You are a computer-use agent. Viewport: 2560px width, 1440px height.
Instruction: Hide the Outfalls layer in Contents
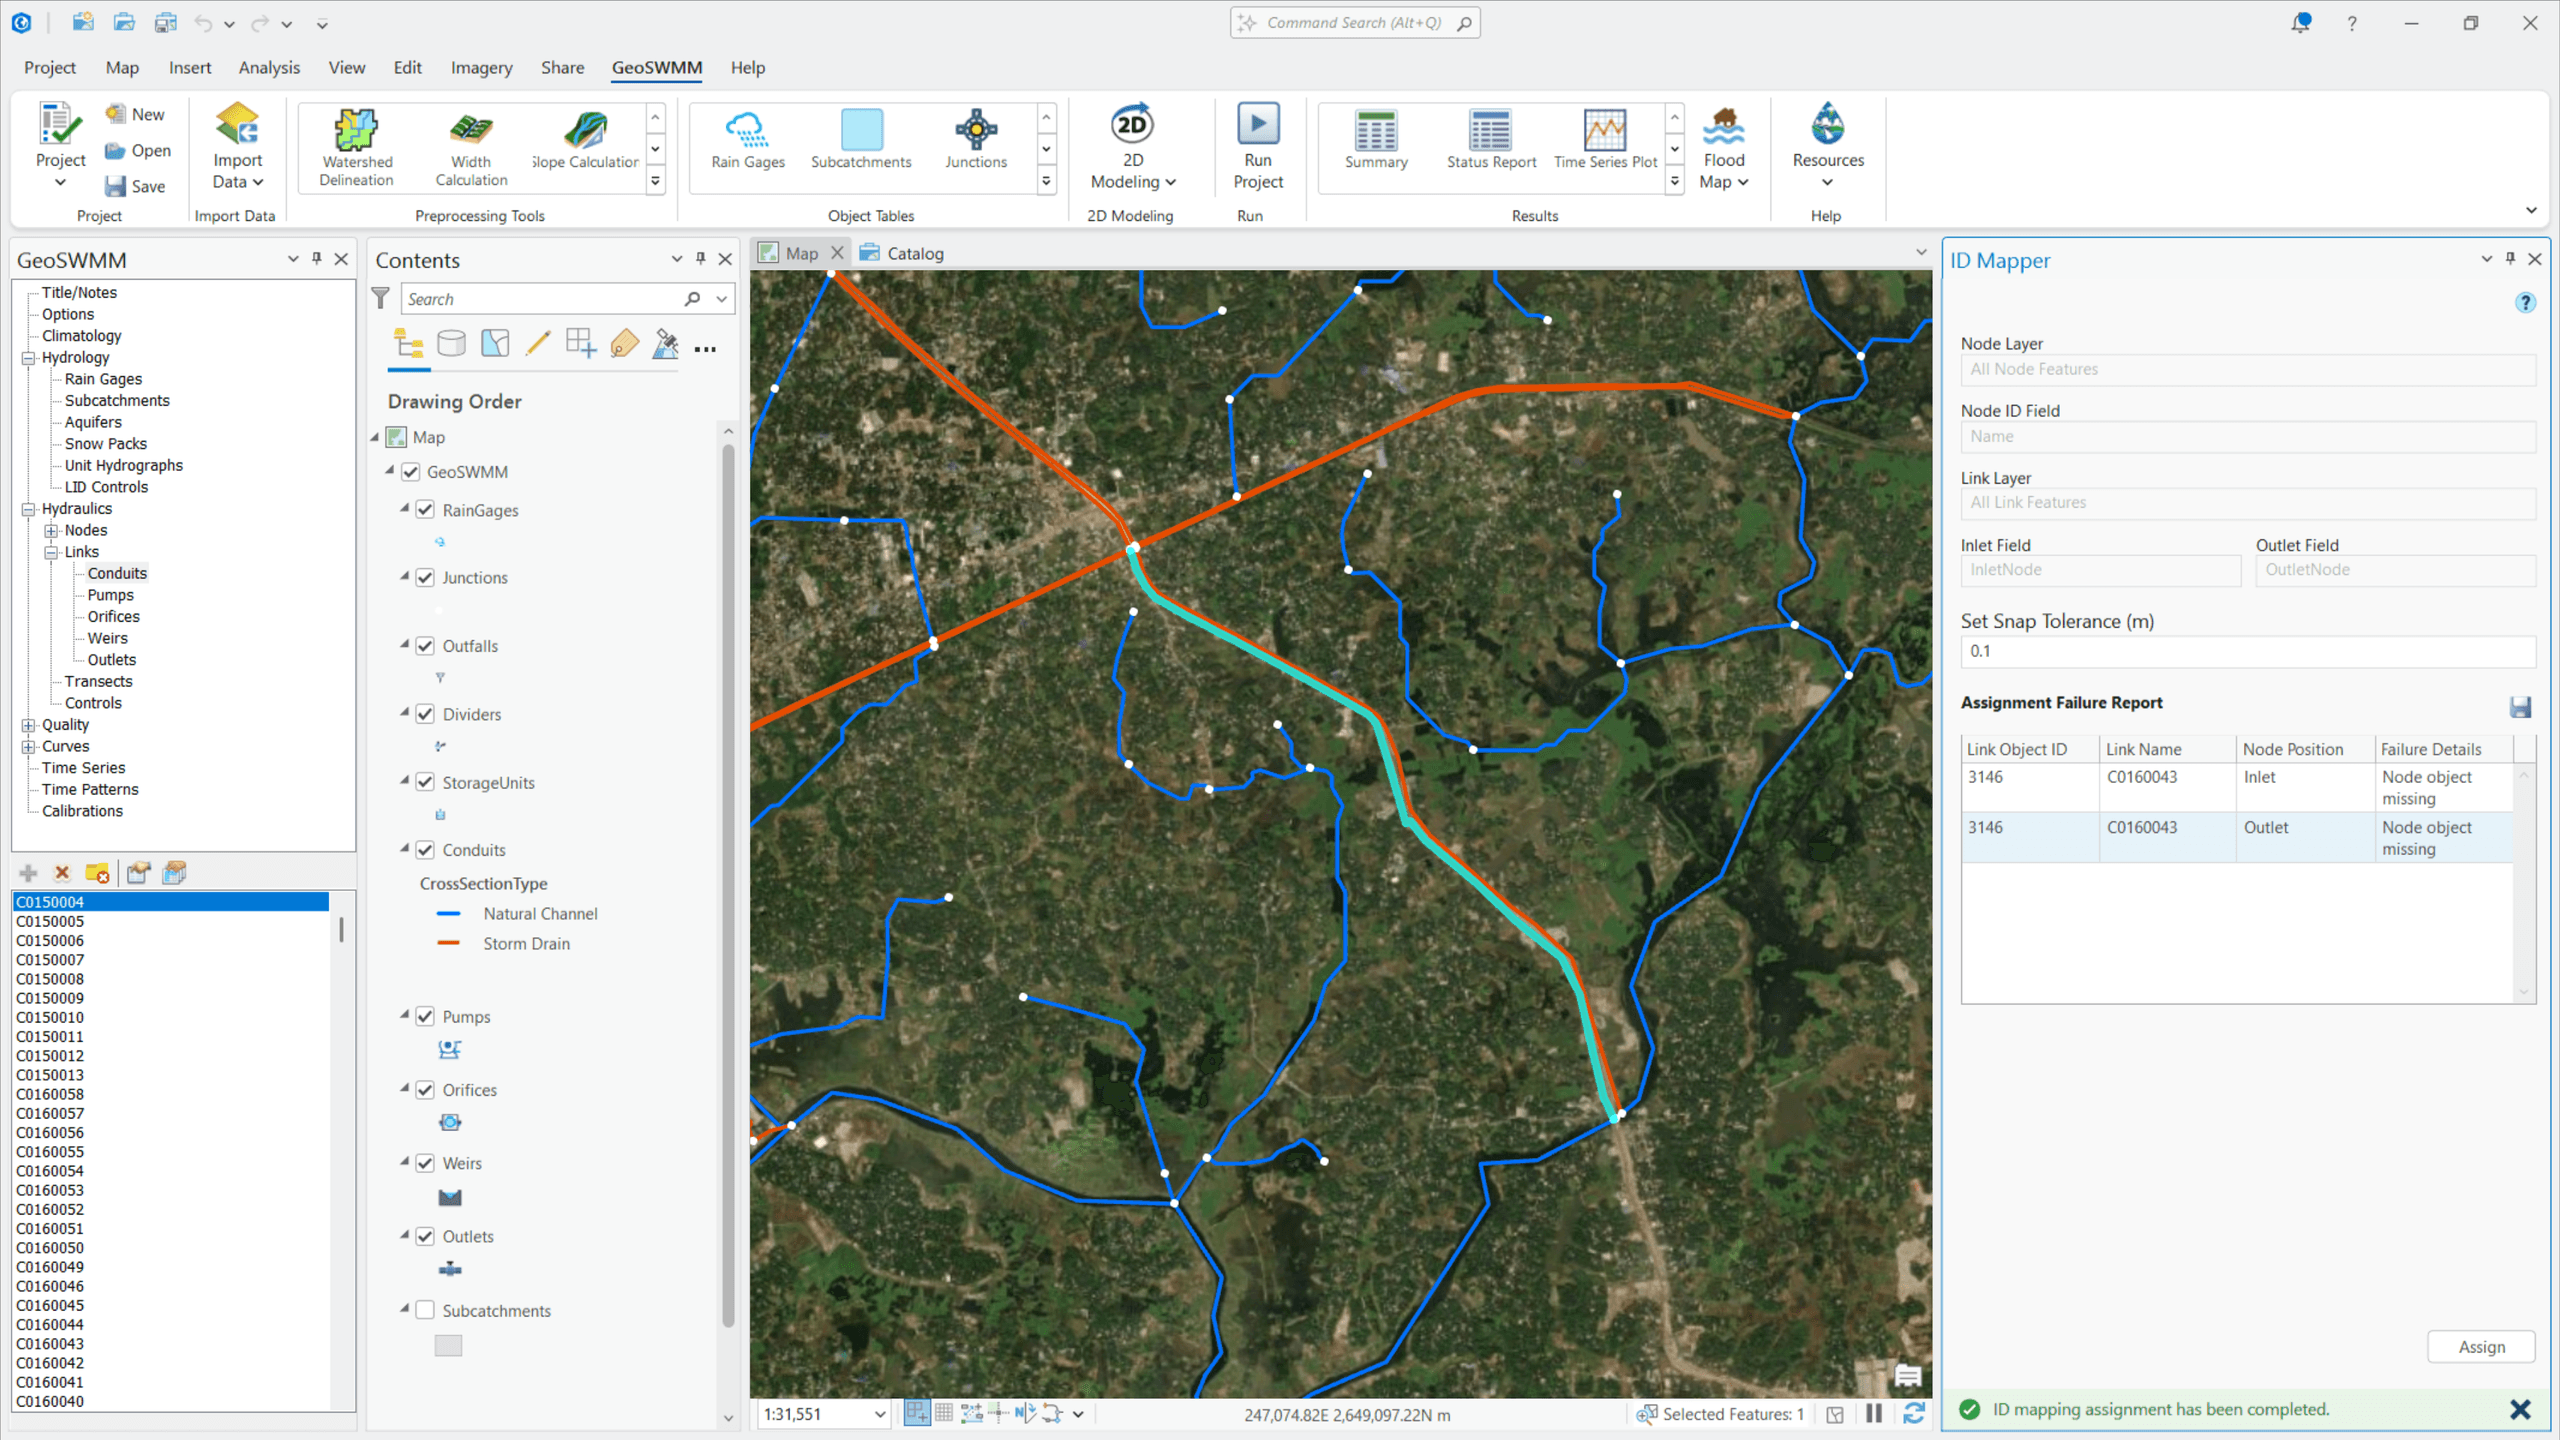click(426, 645)
